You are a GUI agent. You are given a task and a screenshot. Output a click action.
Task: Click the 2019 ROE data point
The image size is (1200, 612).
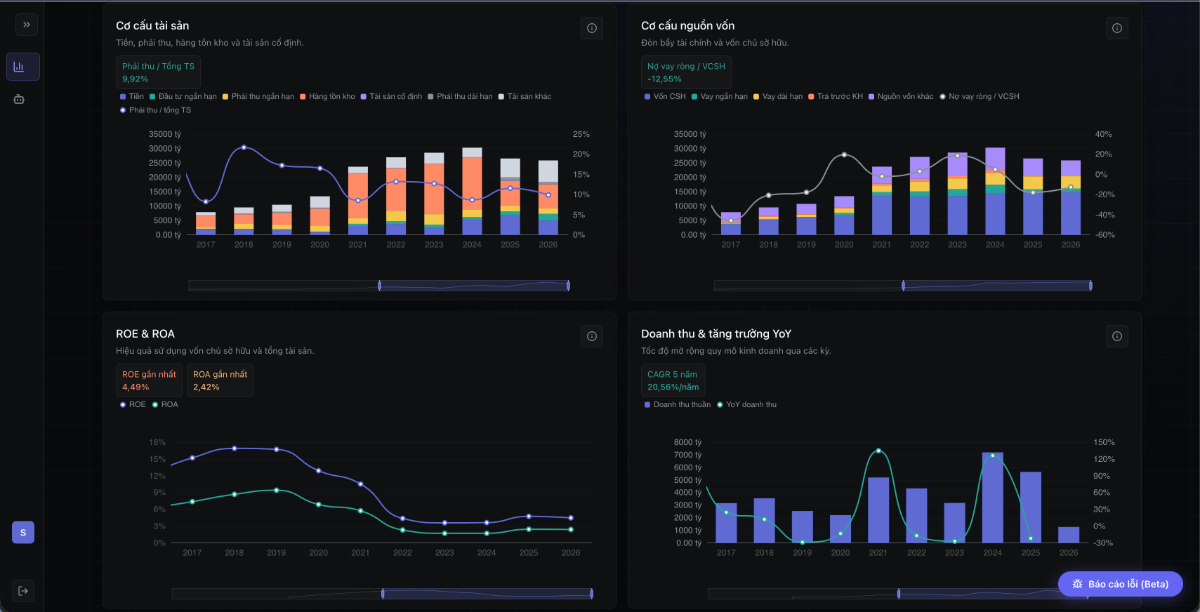click(277, 449)
